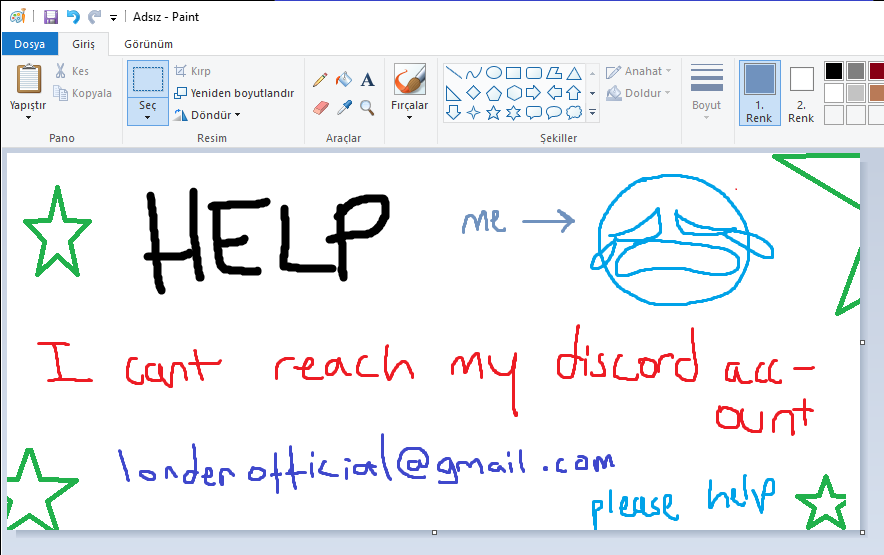The width and height of the screenshot is (884, 555).
Task: Pick the black color swatch
Action: [x=834, y=71]
